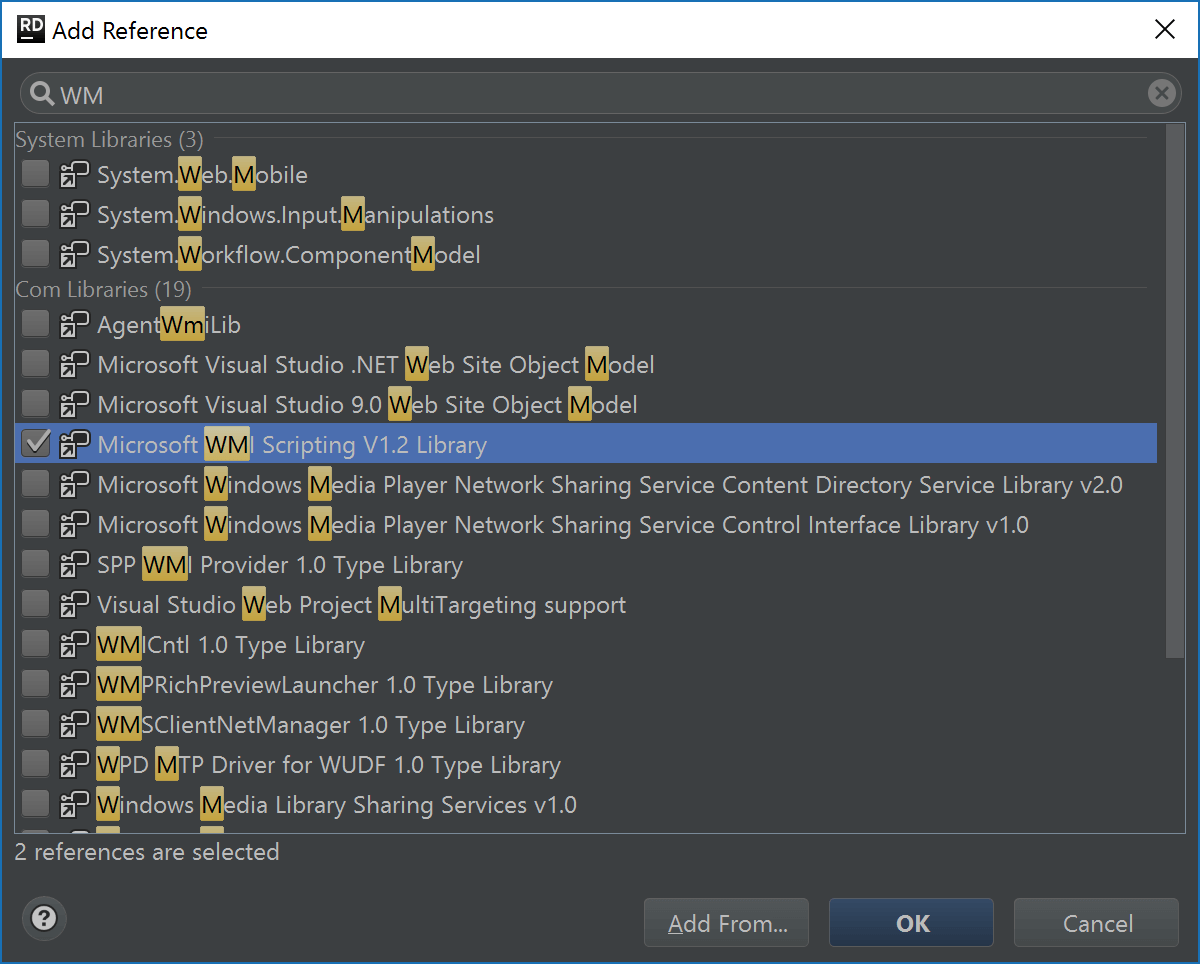Select the WMPRichPreviewLauncher 1.0 Type Library text
This screenshot has width=1200, height=964.
click(x=325, y=685)
